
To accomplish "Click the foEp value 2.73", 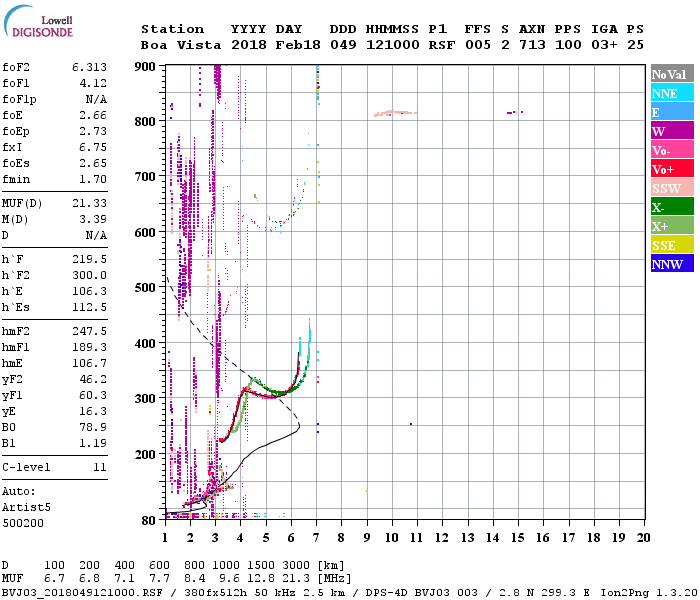I will [93, 132].
